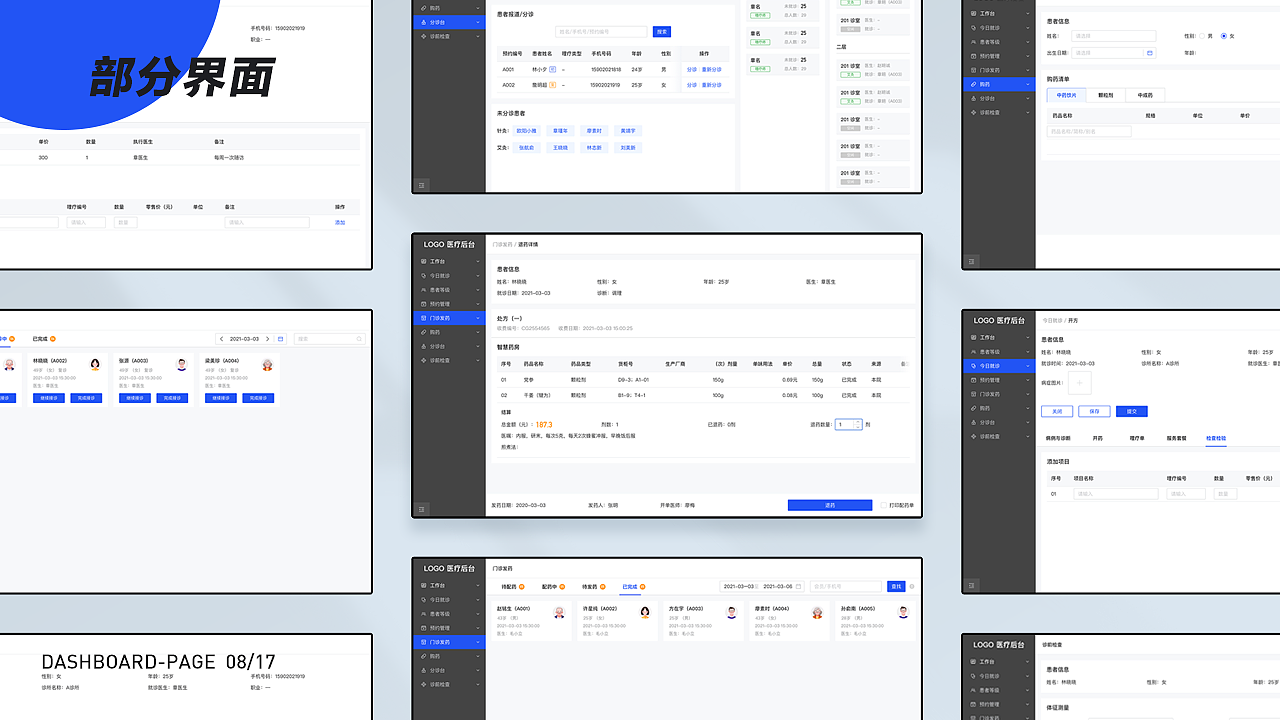This screenshot has height=720, width=1280.
Task: Click 购药 icon in 开方 window sidebar
Action: [x=974, y=408]
